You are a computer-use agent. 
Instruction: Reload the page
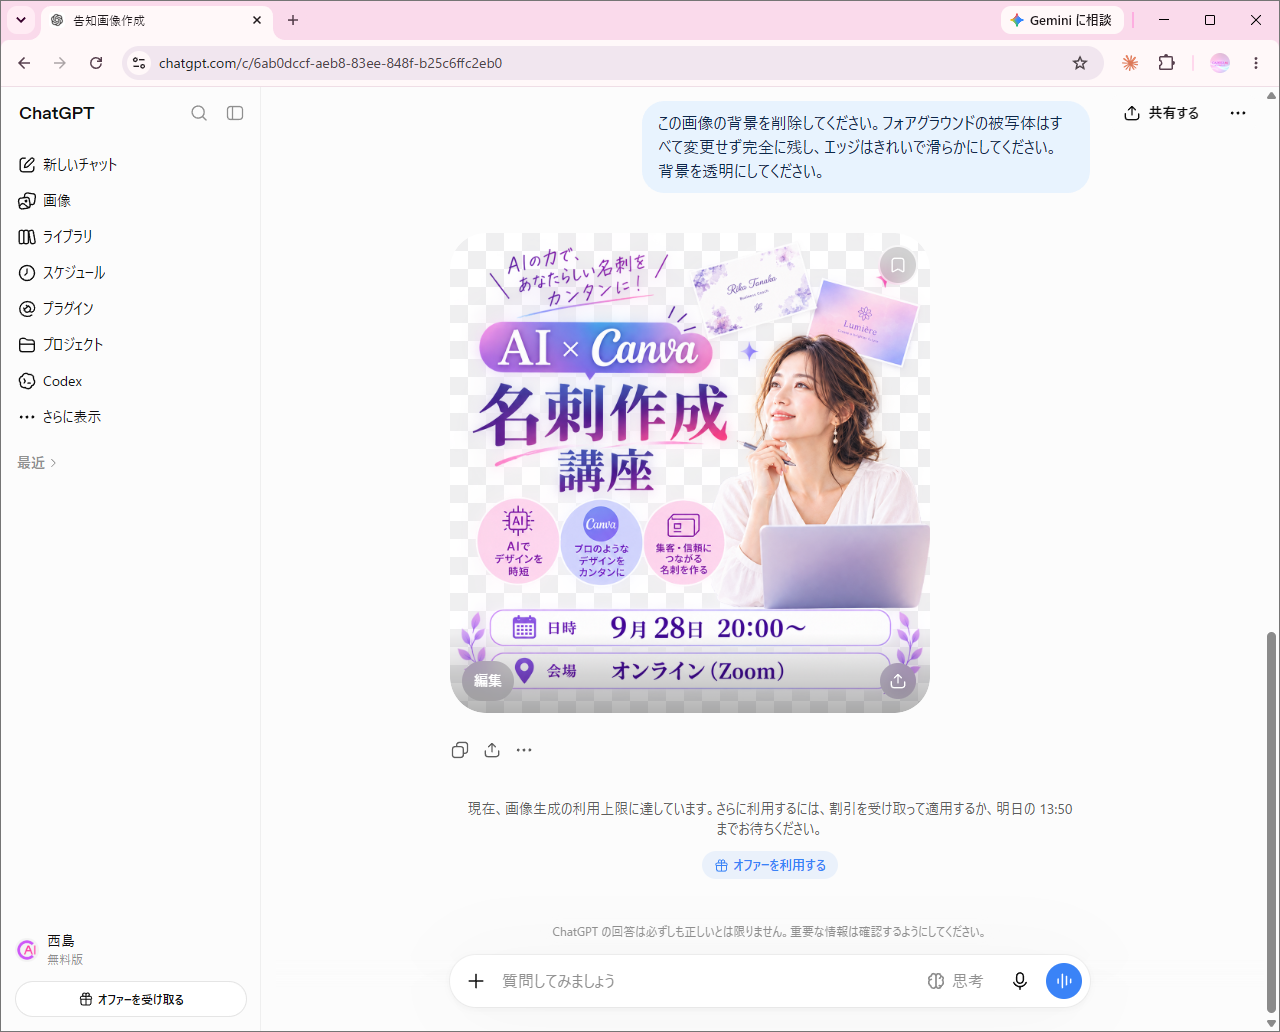click(96, 63)
